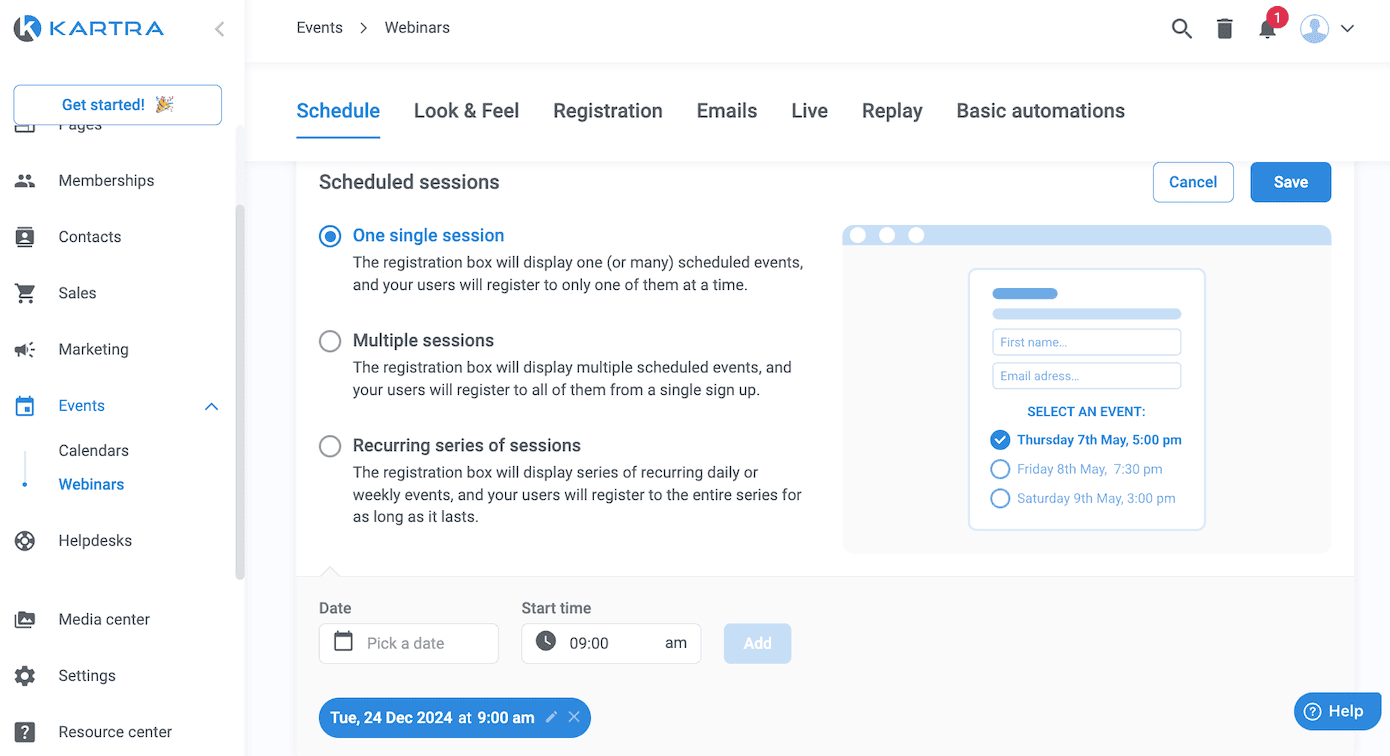The width and height of the screenshot is (1390, 756).
Task: Collapse the Events sidebar section
Action: [211, 406]
